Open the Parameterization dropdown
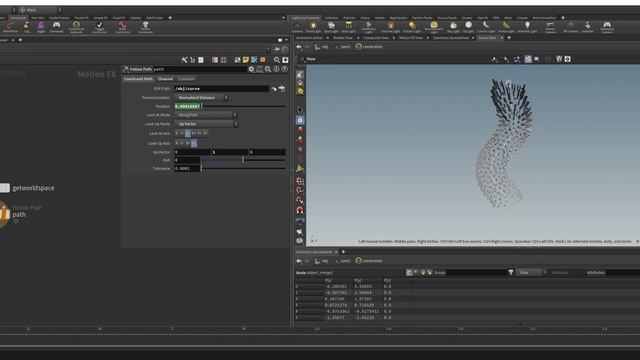640x360 pixels. [202, 98]
